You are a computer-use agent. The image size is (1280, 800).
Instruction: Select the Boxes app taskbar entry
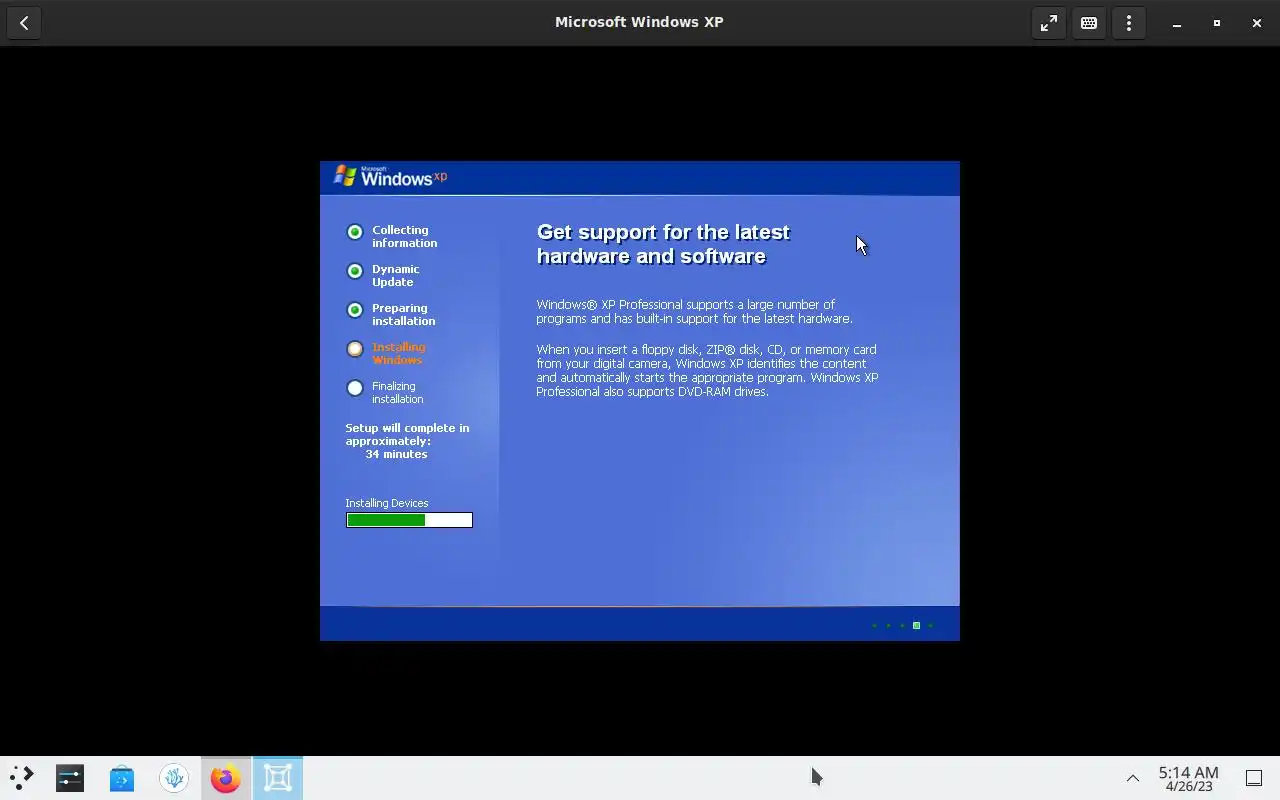[x=278, y=778]
